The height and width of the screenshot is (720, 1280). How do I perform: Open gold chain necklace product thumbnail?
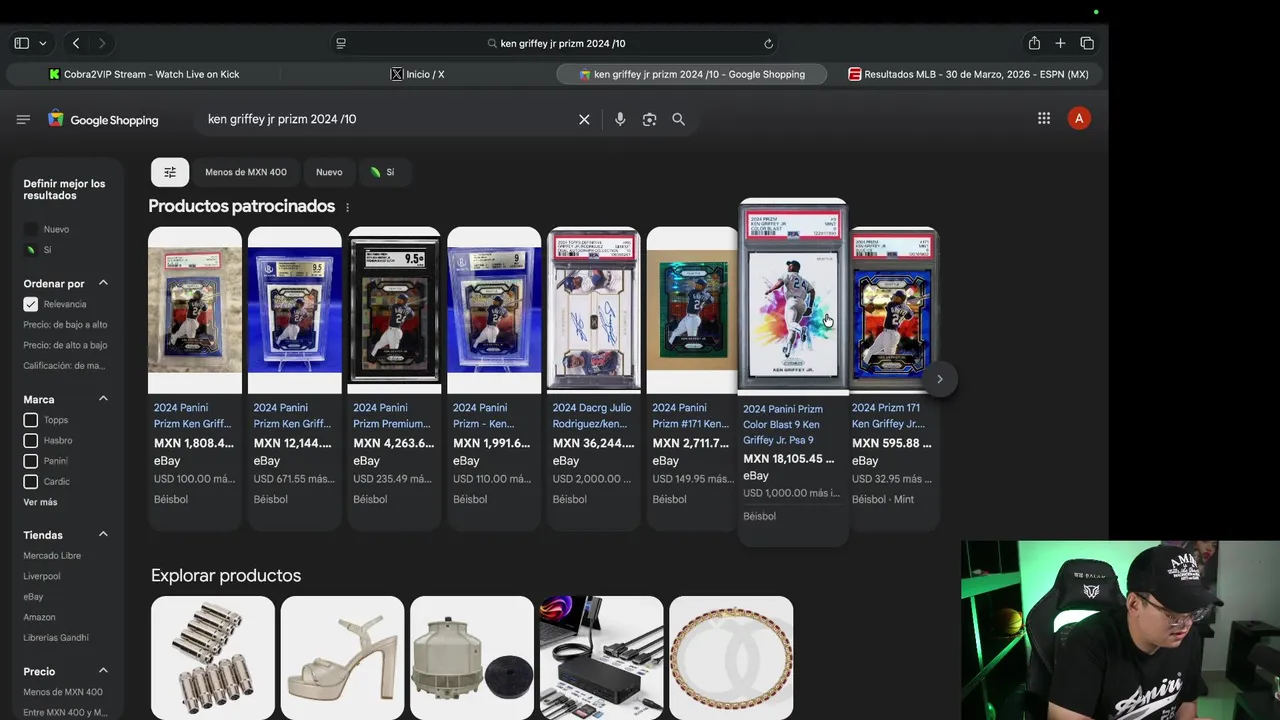coord(731,657)
